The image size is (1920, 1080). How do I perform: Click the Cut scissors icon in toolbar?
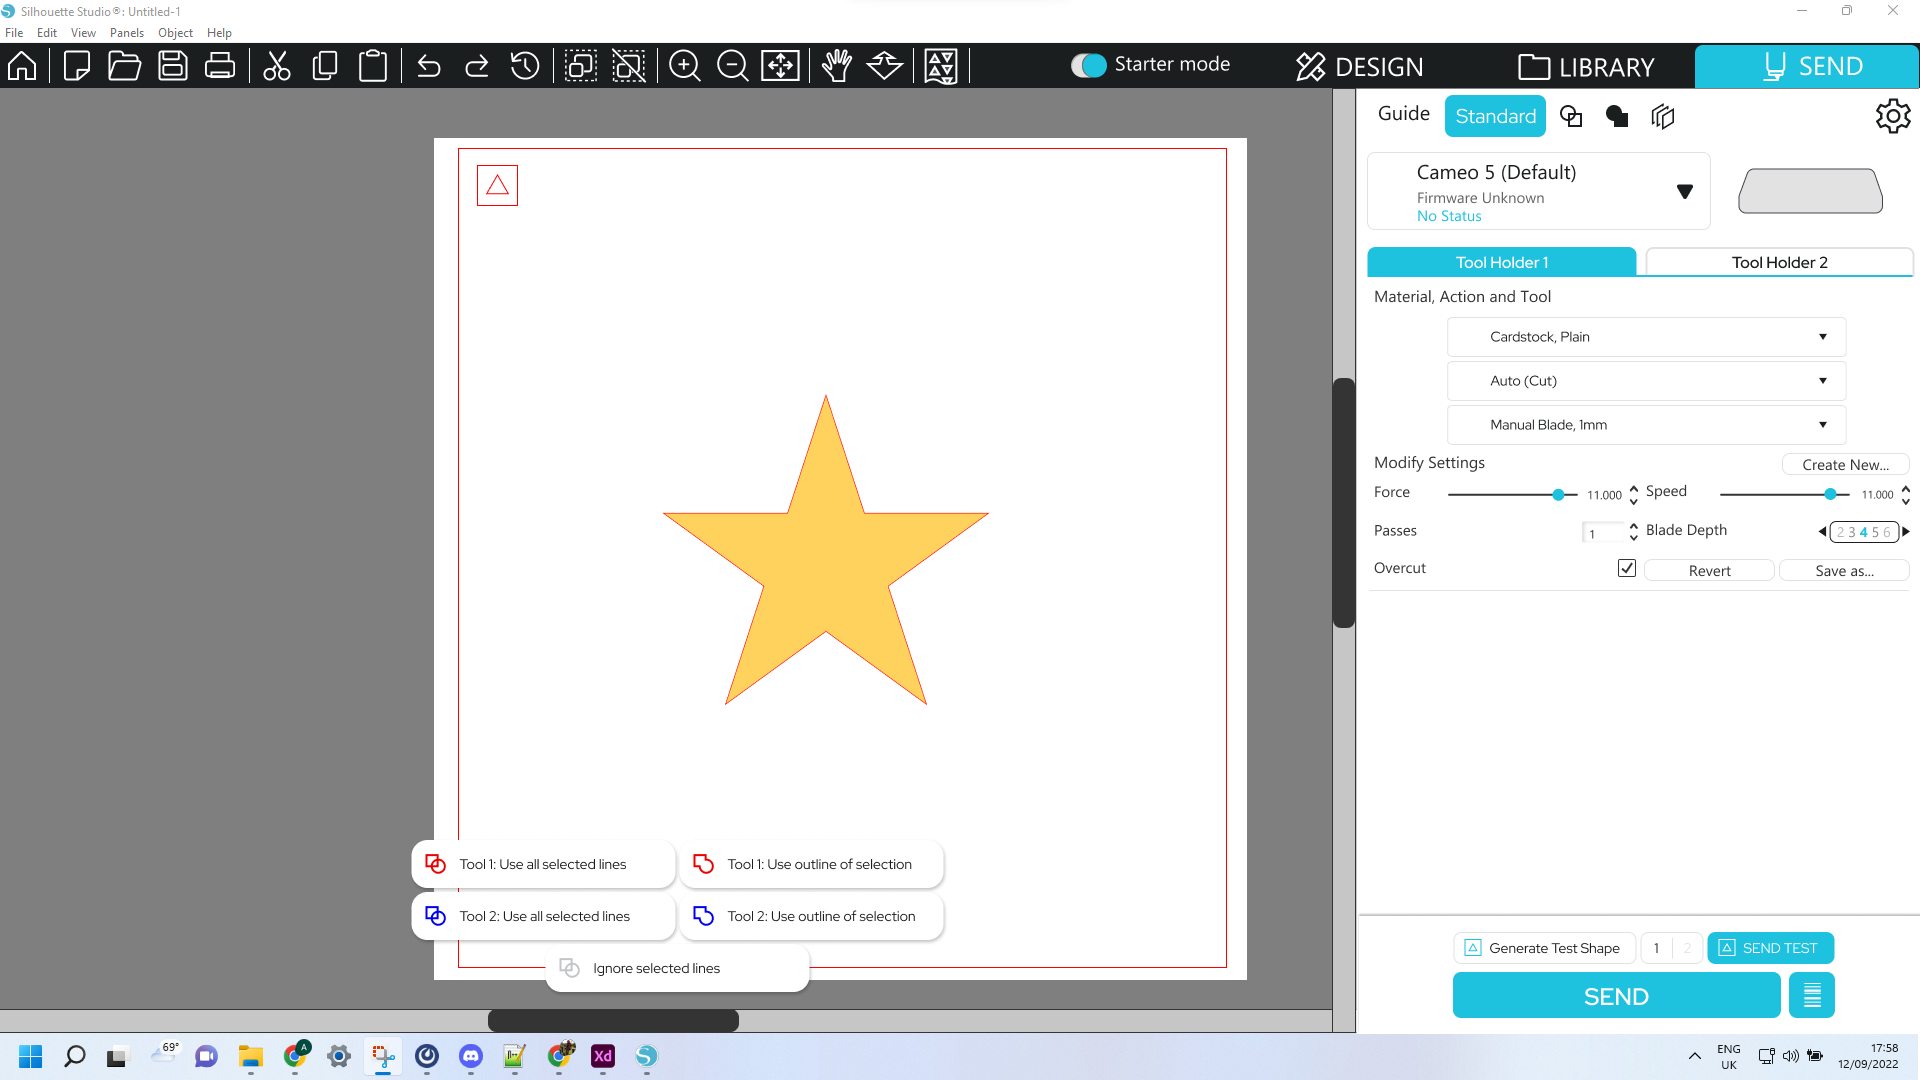point(277,66)
